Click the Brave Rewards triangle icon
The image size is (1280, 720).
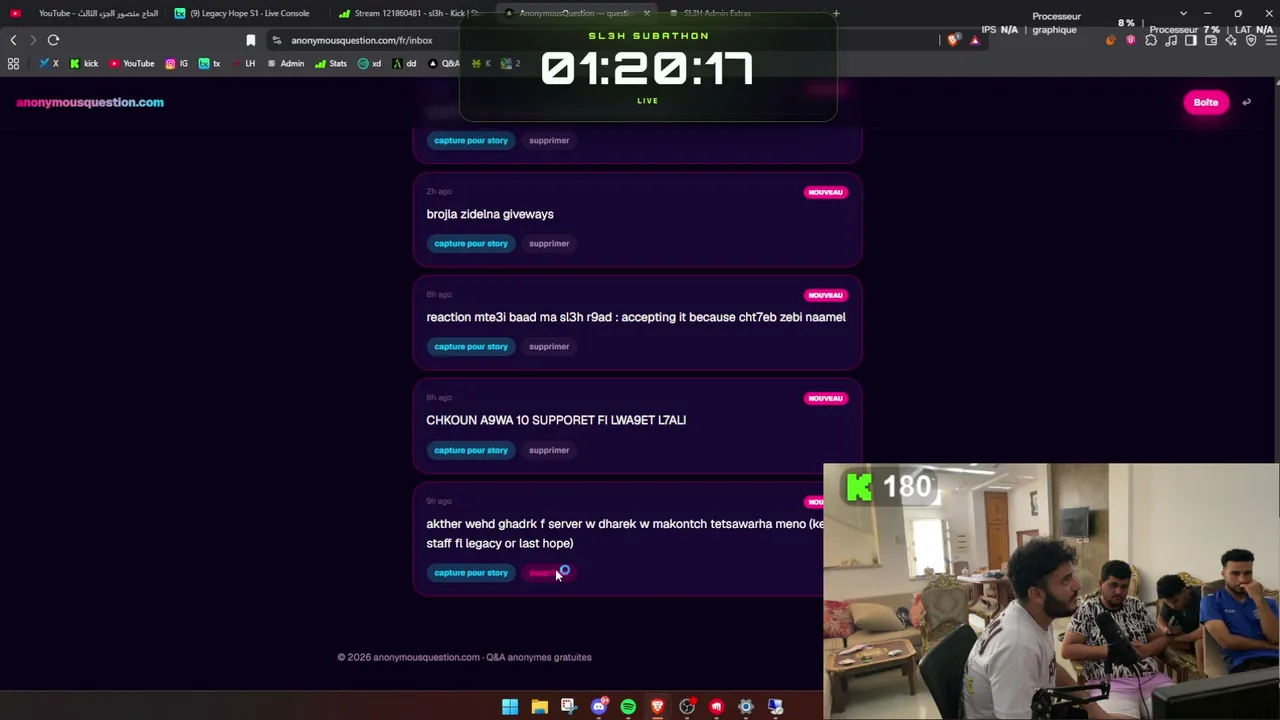975,40
